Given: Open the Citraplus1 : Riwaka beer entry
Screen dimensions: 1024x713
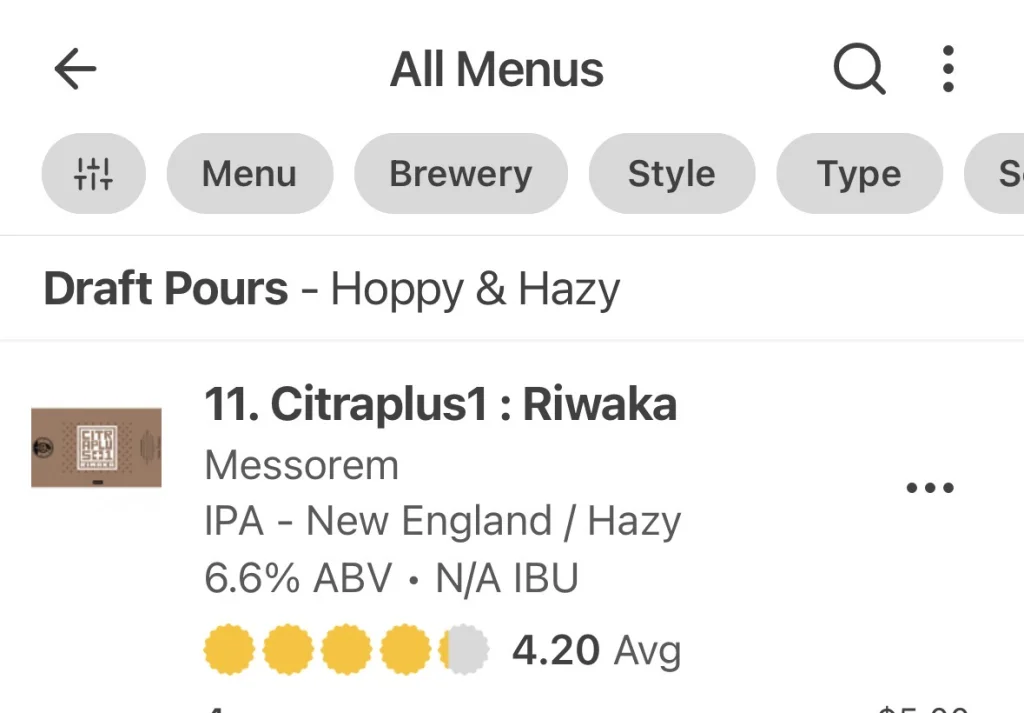Looking at the screenshot, I should coord(441,405).
